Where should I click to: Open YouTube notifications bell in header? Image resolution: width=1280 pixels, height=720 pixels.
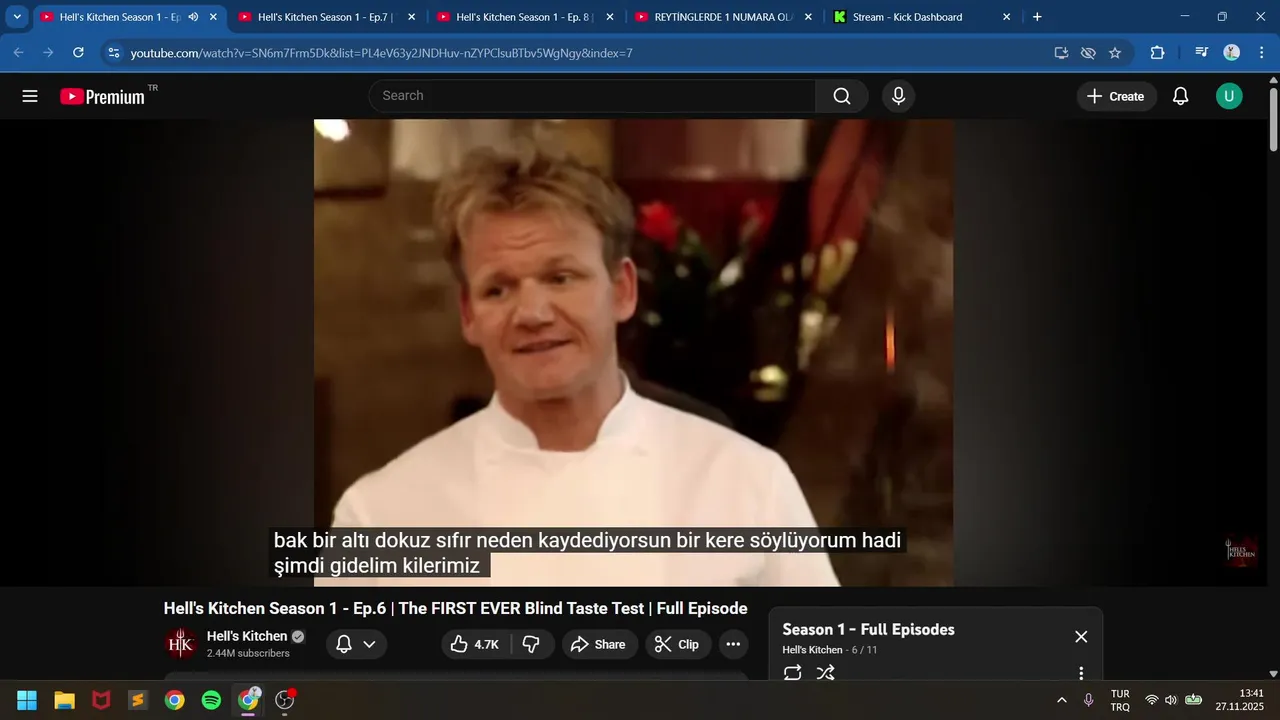click(x=1180, y=96)
